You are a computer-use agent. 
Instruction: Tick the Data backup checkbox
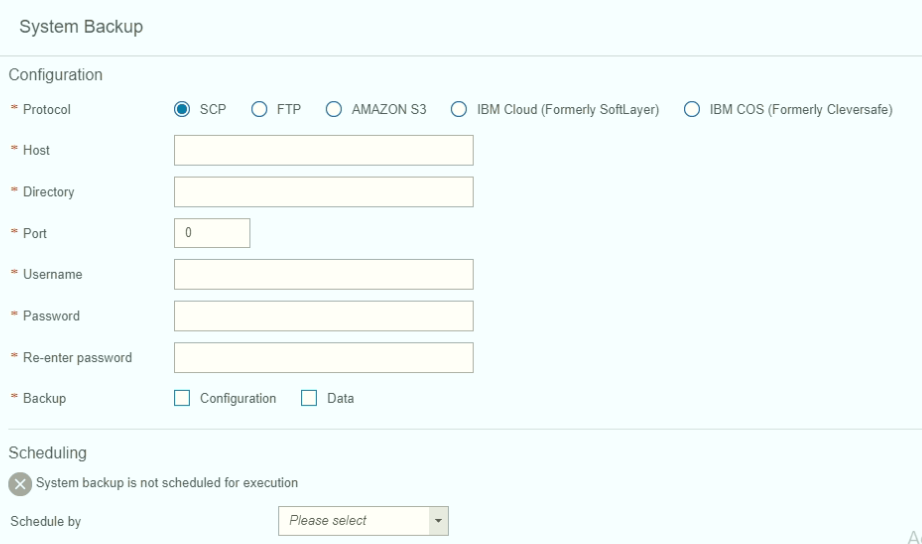[309, 398]
